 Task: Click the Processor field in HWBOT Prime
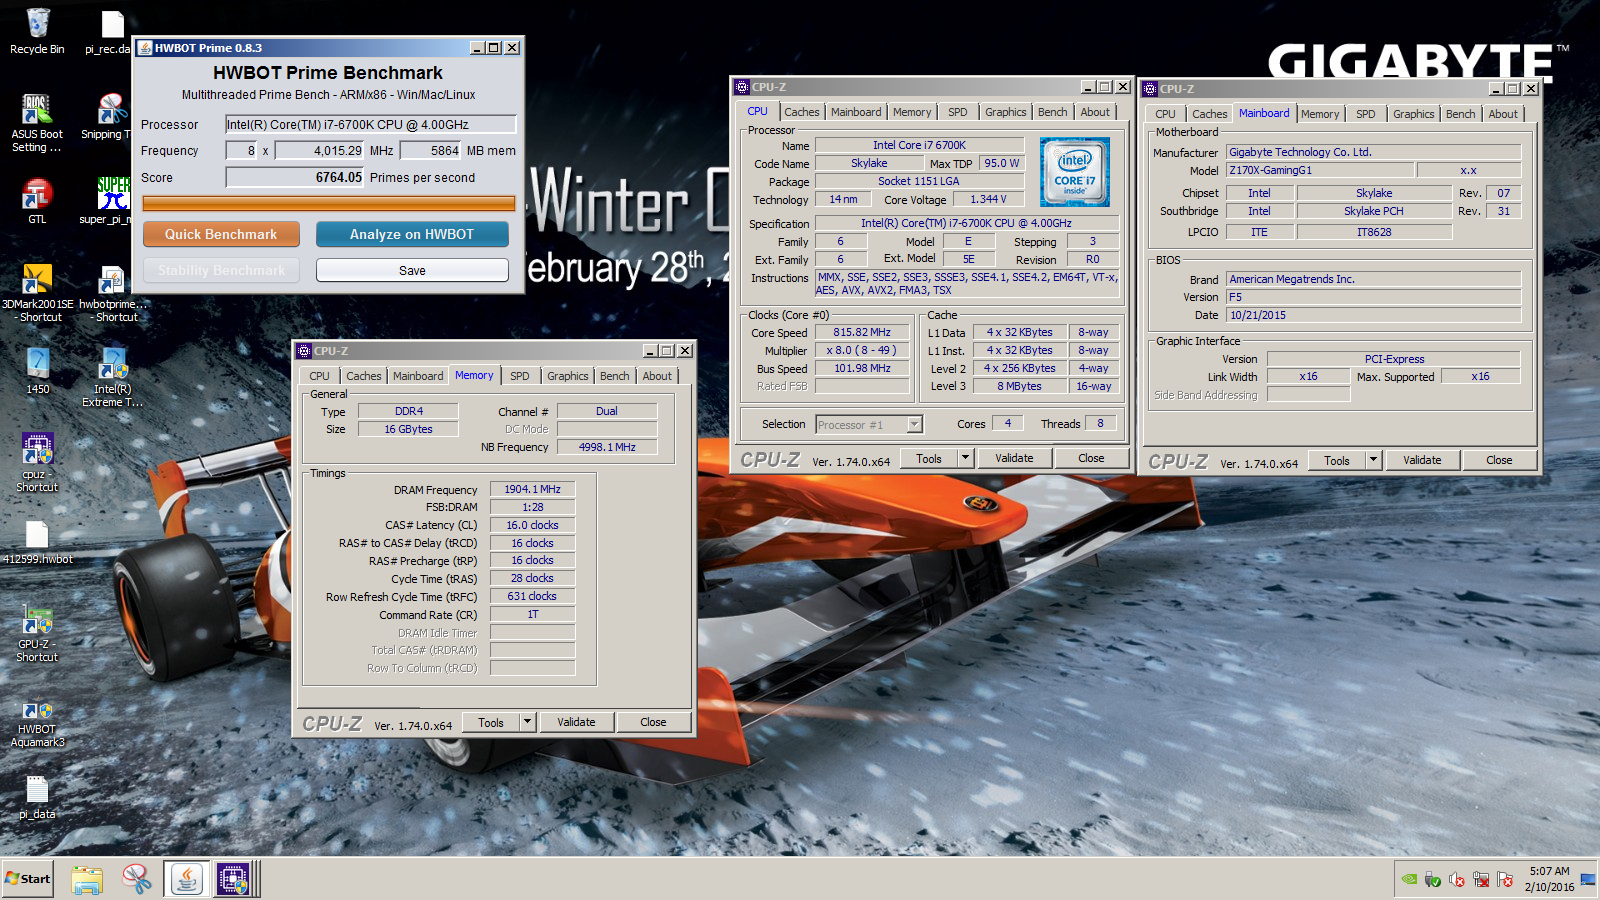click(x=370, y=124)
